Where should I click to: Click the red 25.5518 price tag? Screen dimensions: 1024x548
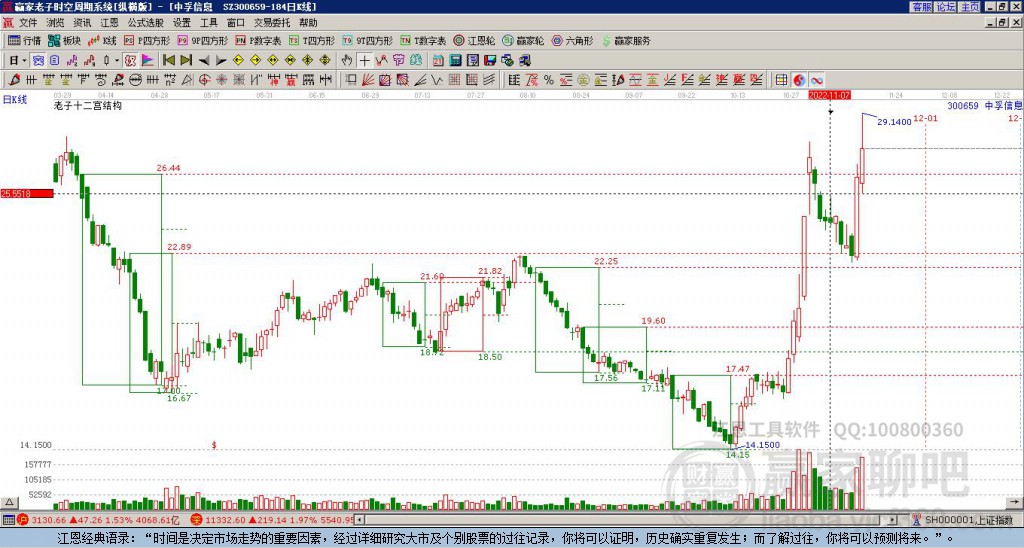click(27, 193)
